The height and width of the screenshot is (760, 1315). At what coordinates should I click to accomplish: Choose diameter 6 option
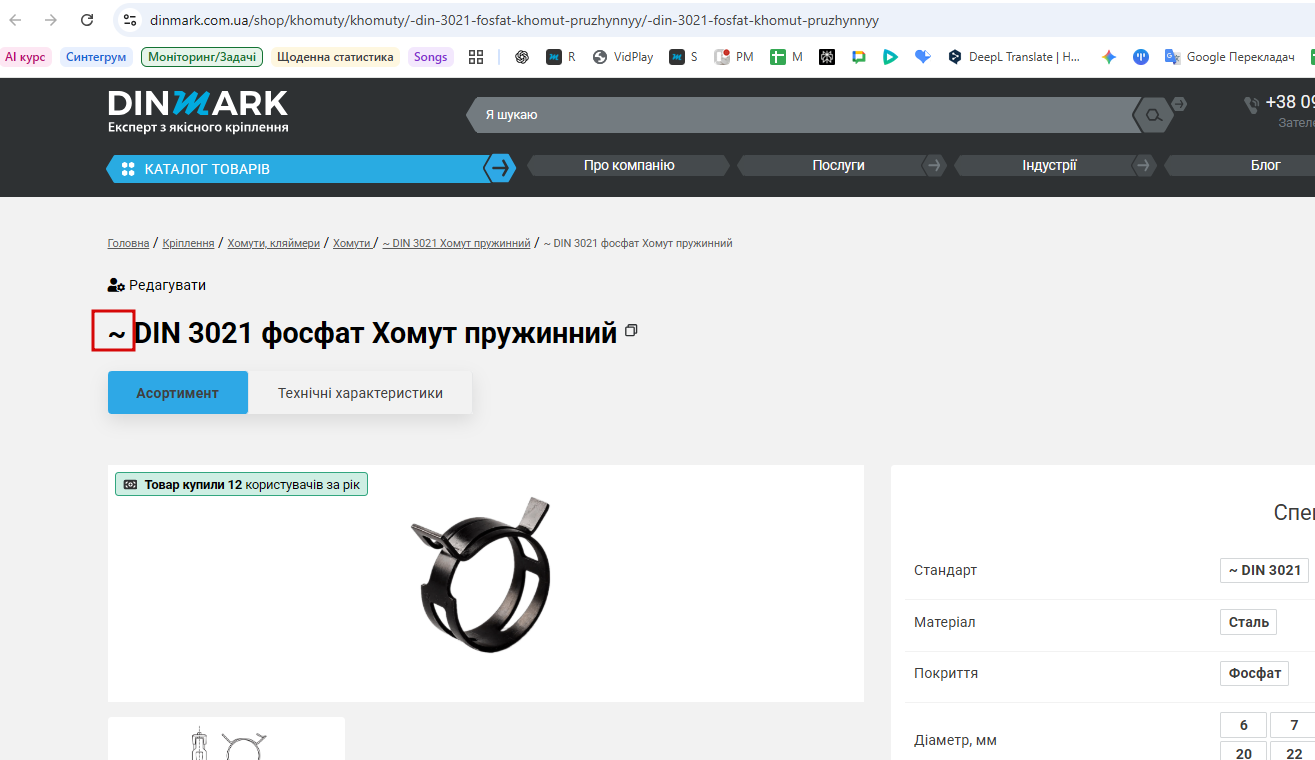1243,725
